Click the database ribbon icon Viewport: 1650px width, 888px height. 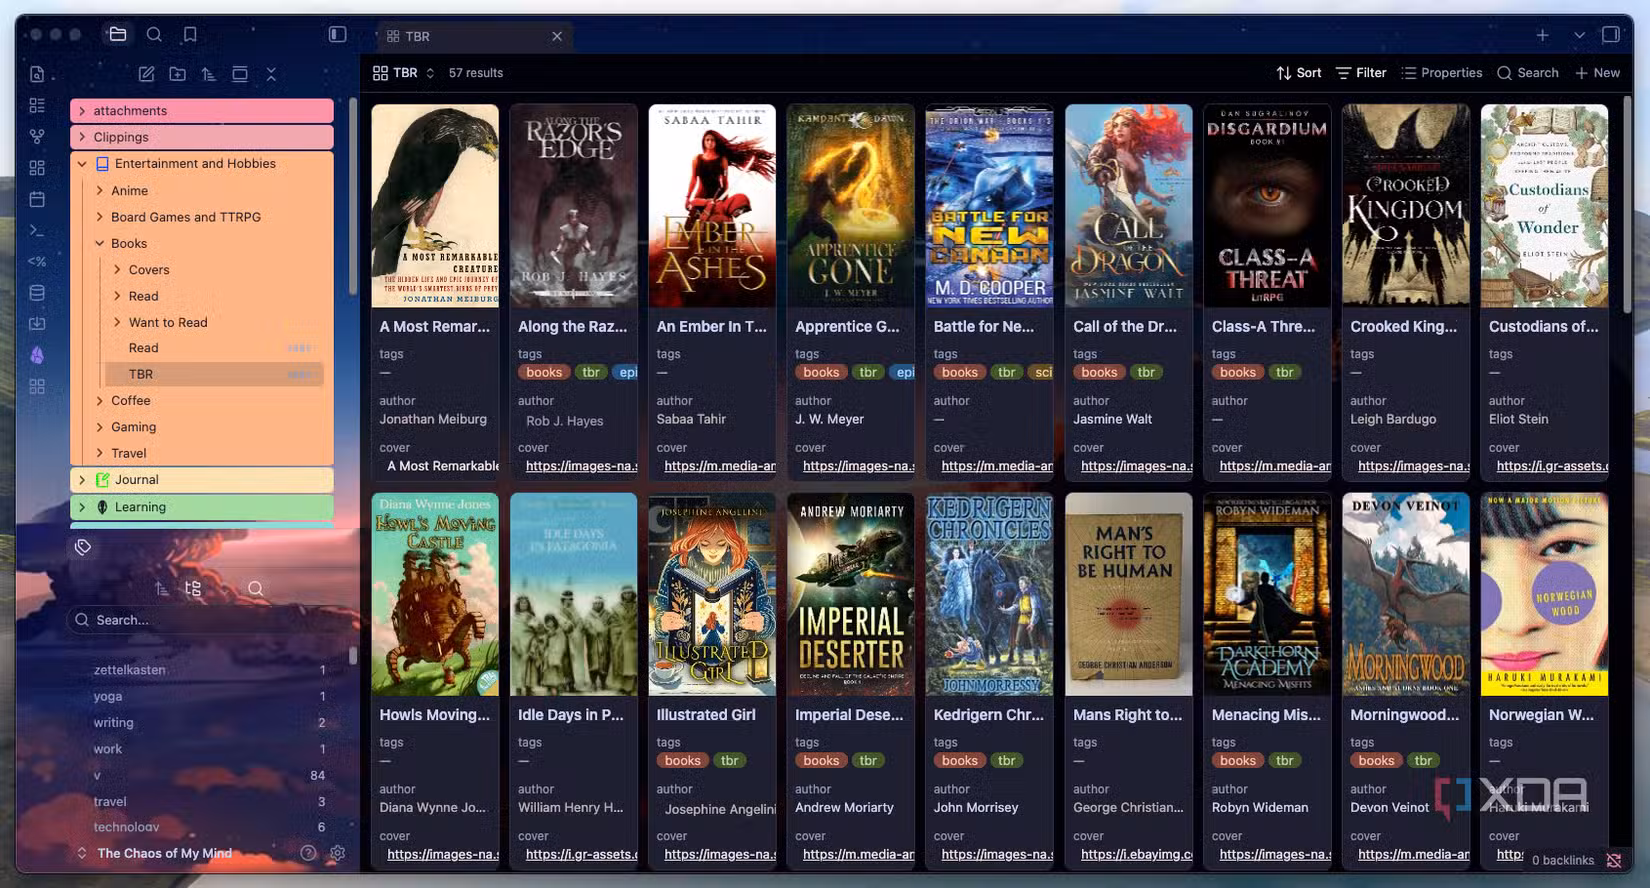pyautogui.click(x=37, y=293)
